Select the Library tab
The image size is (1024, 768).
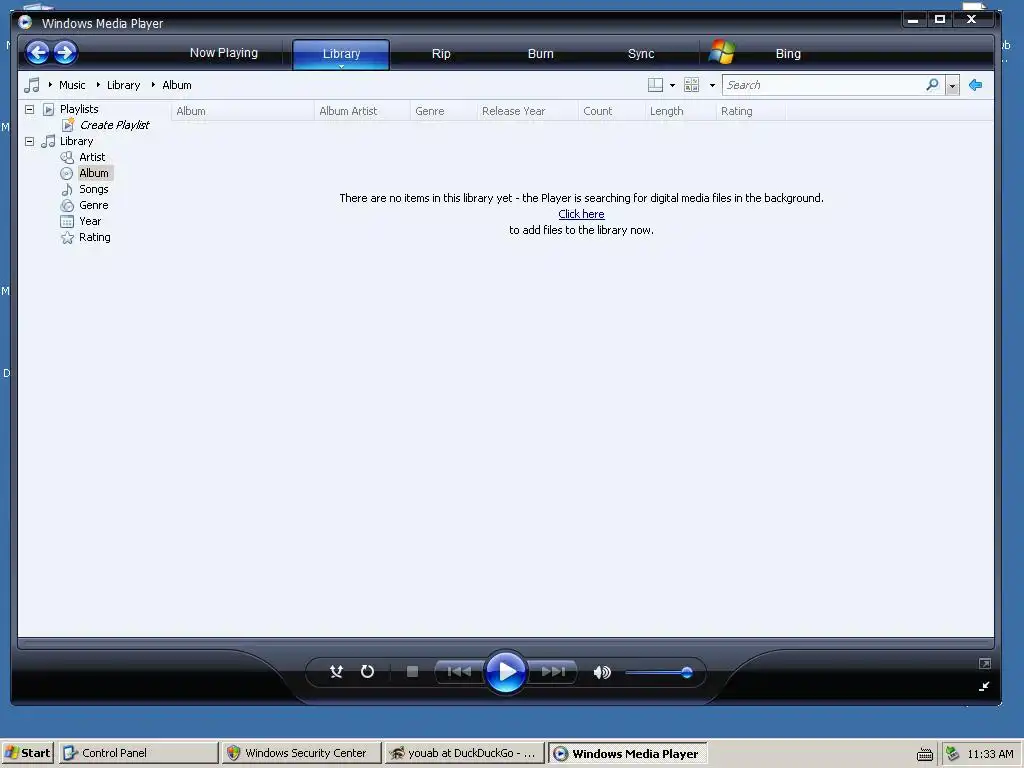[x=341, y=54]
